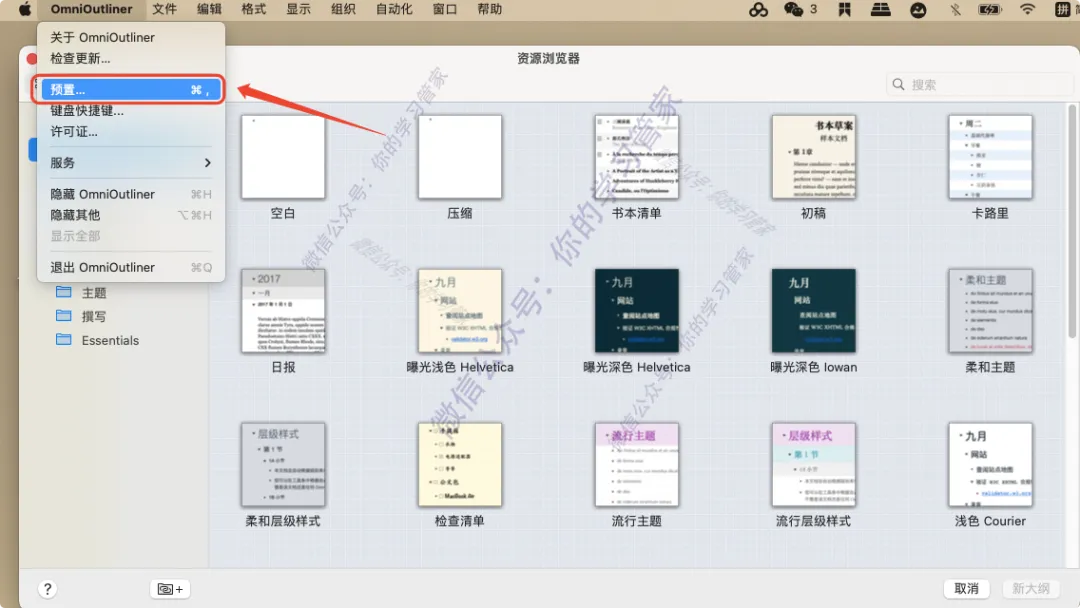1080x608 pixels.
Task: Click the help question mark button
Action: tap(47, 589)
